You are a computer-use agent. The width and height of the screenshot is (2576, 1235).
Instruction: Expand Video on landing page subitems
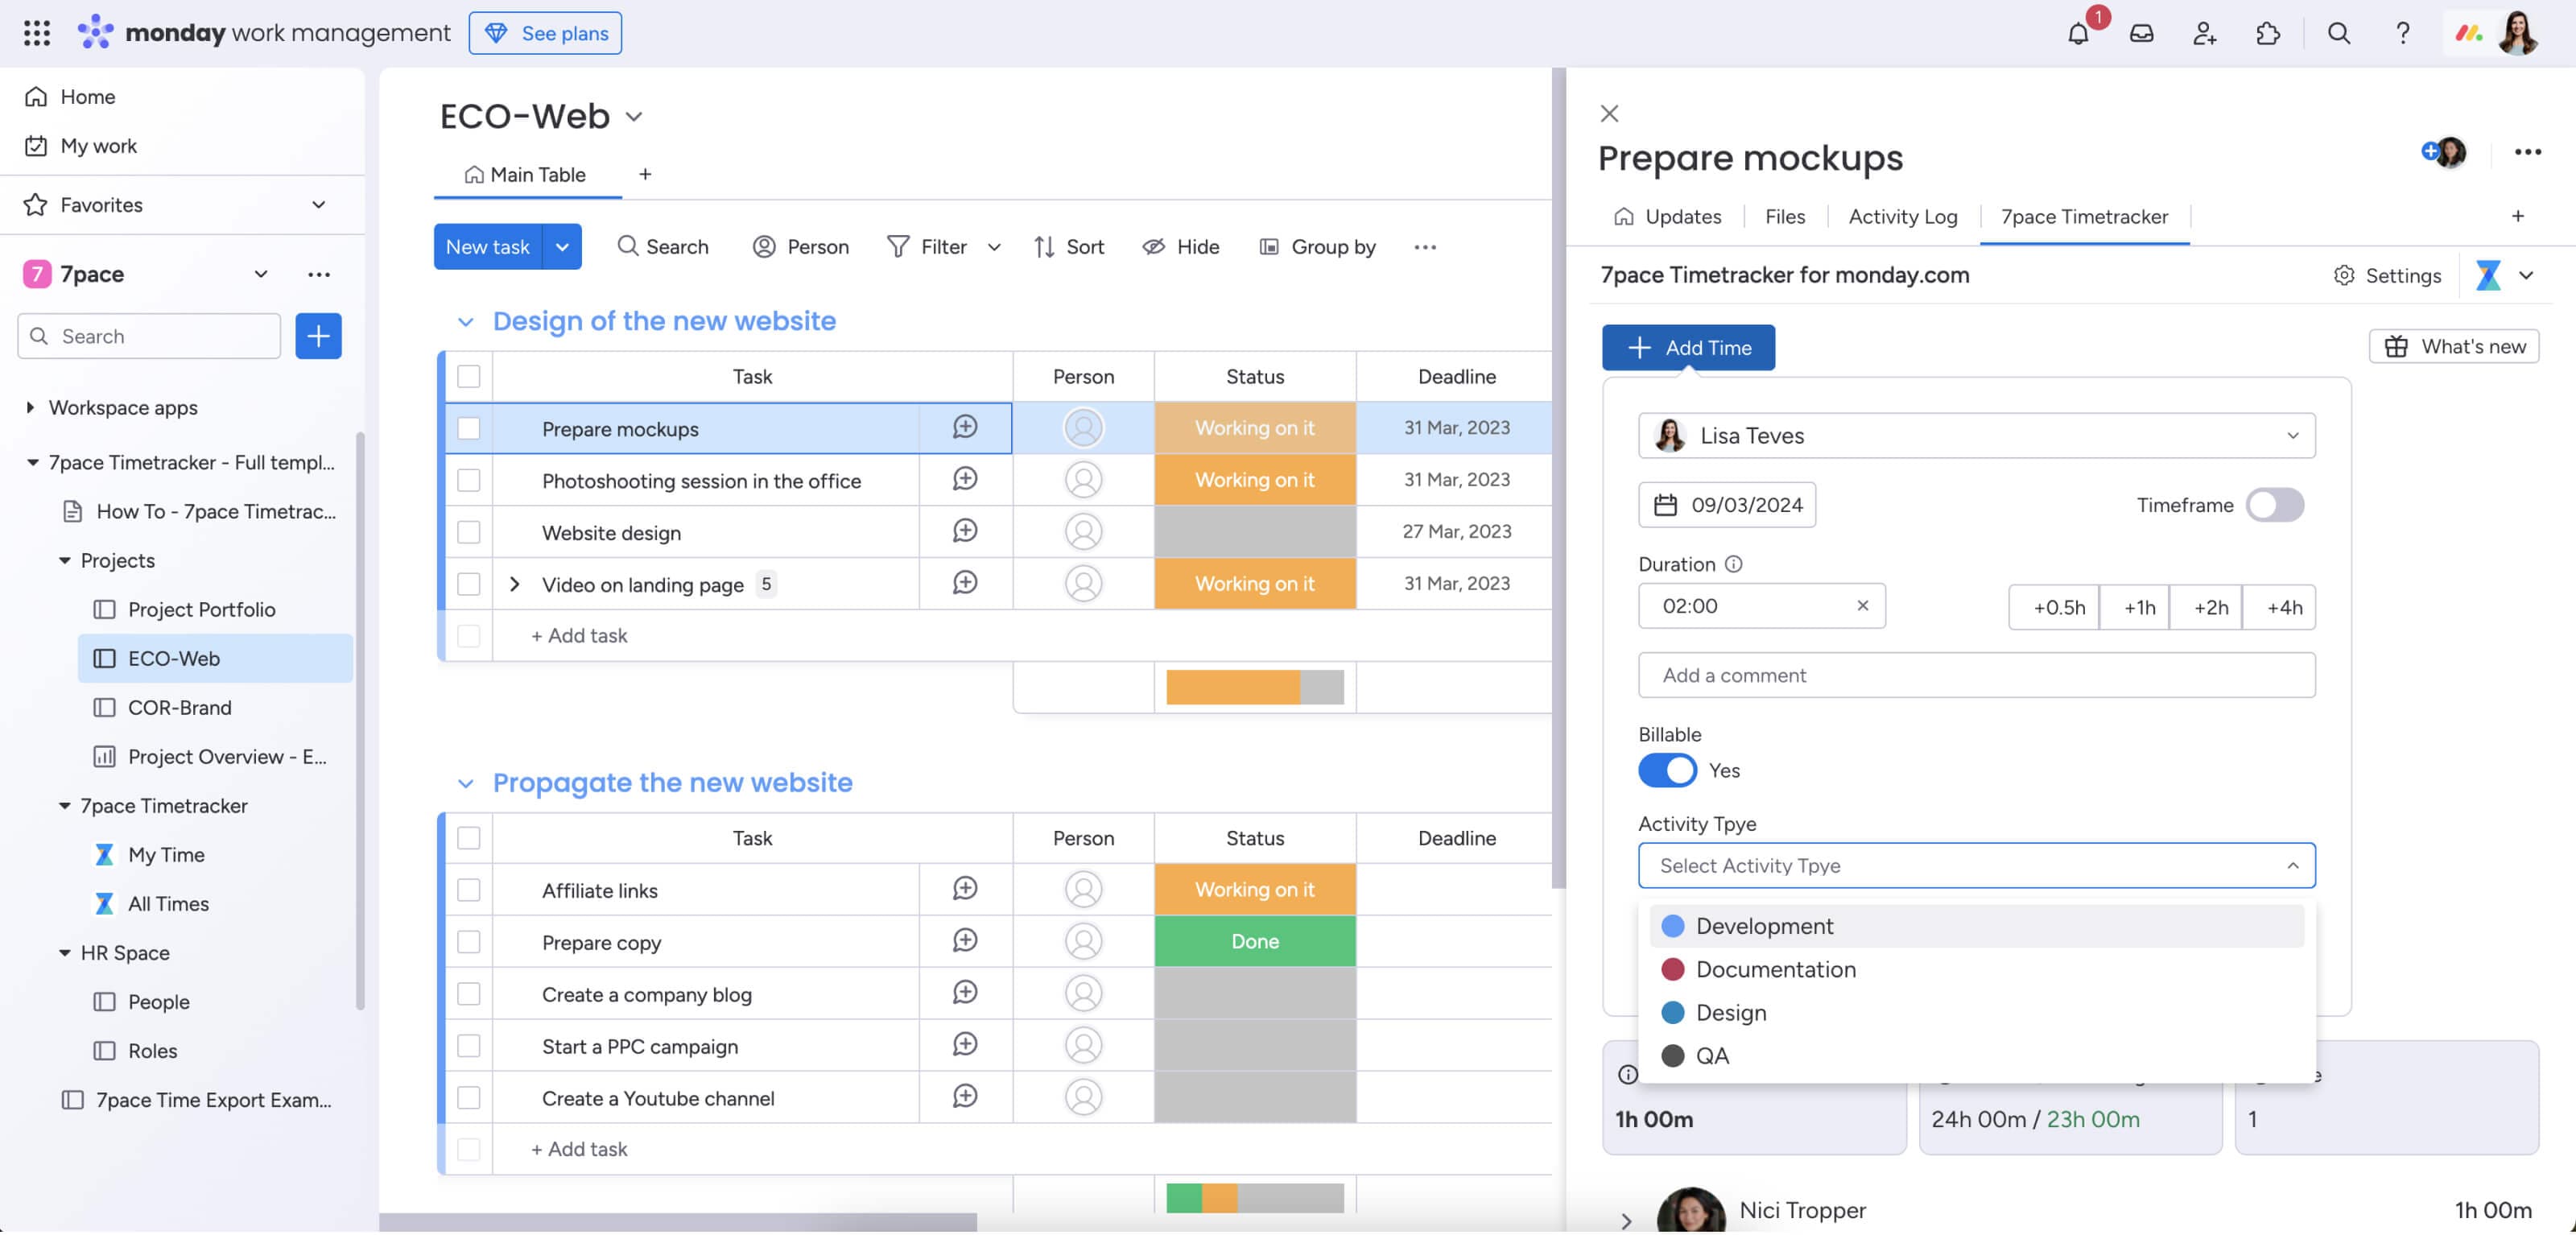[x=514, y=584]
